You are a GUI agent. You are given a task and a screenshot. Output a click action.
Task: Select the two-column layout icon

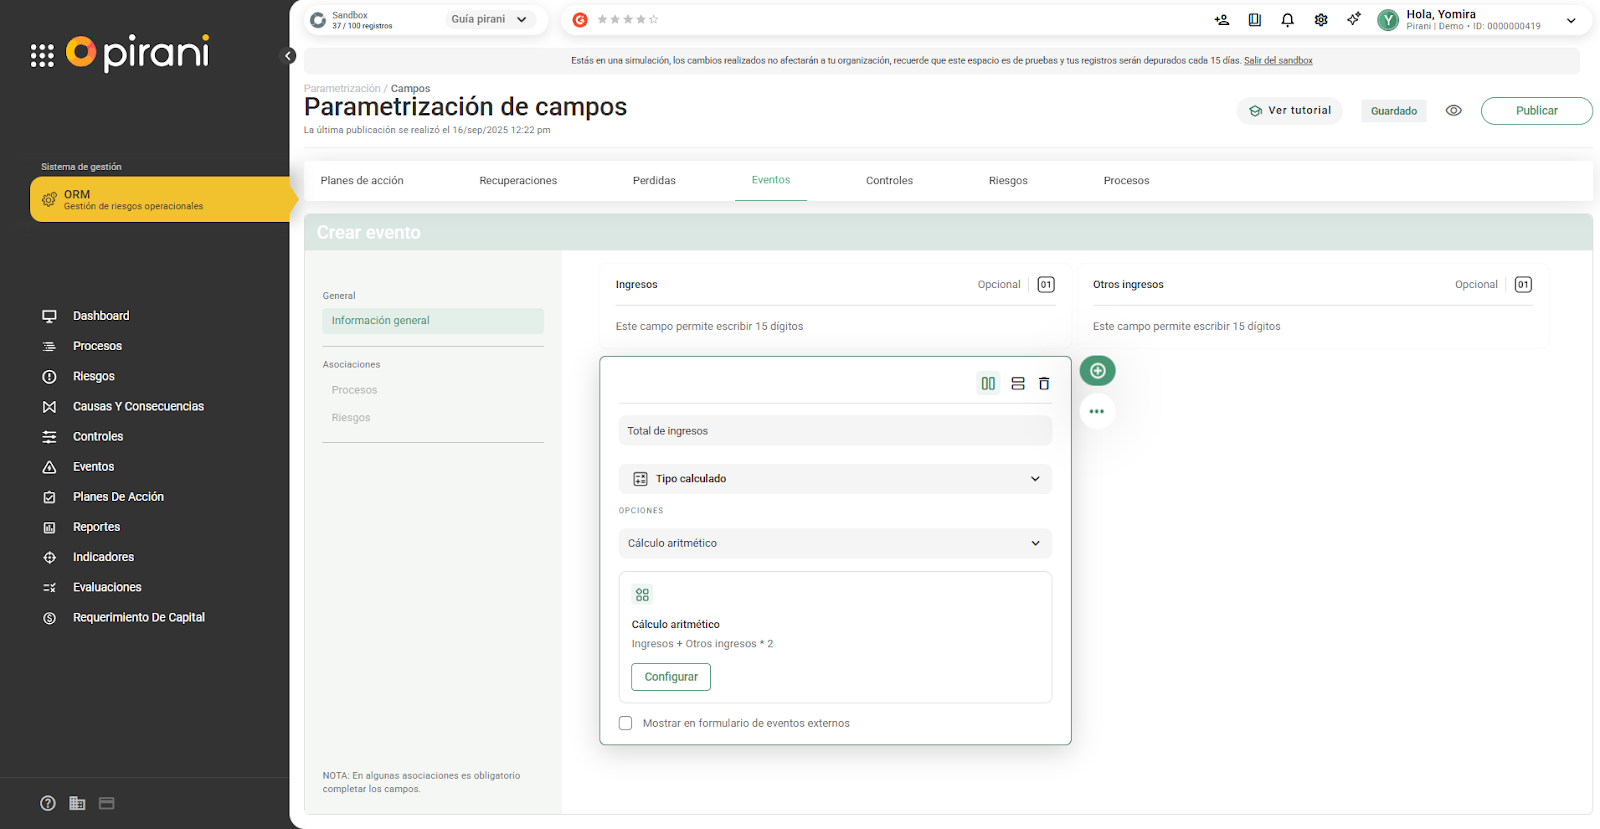[988, 384]
